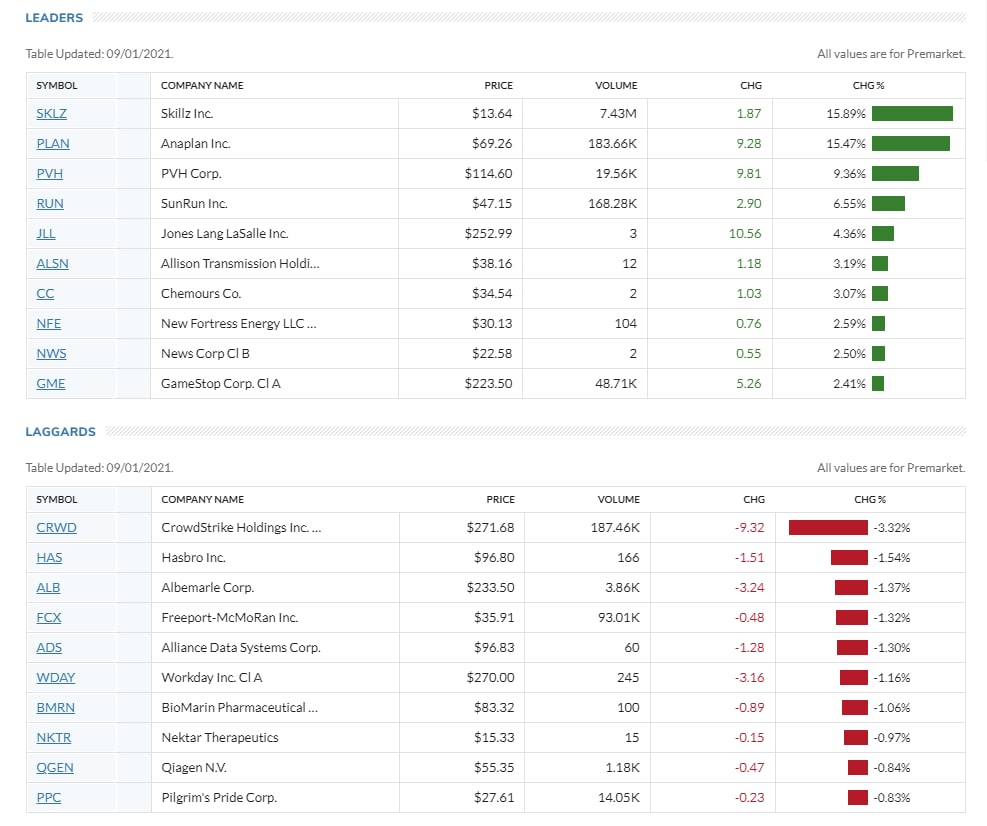Open the PLAN symbol link
987x826 pixels.
(53, 144)
